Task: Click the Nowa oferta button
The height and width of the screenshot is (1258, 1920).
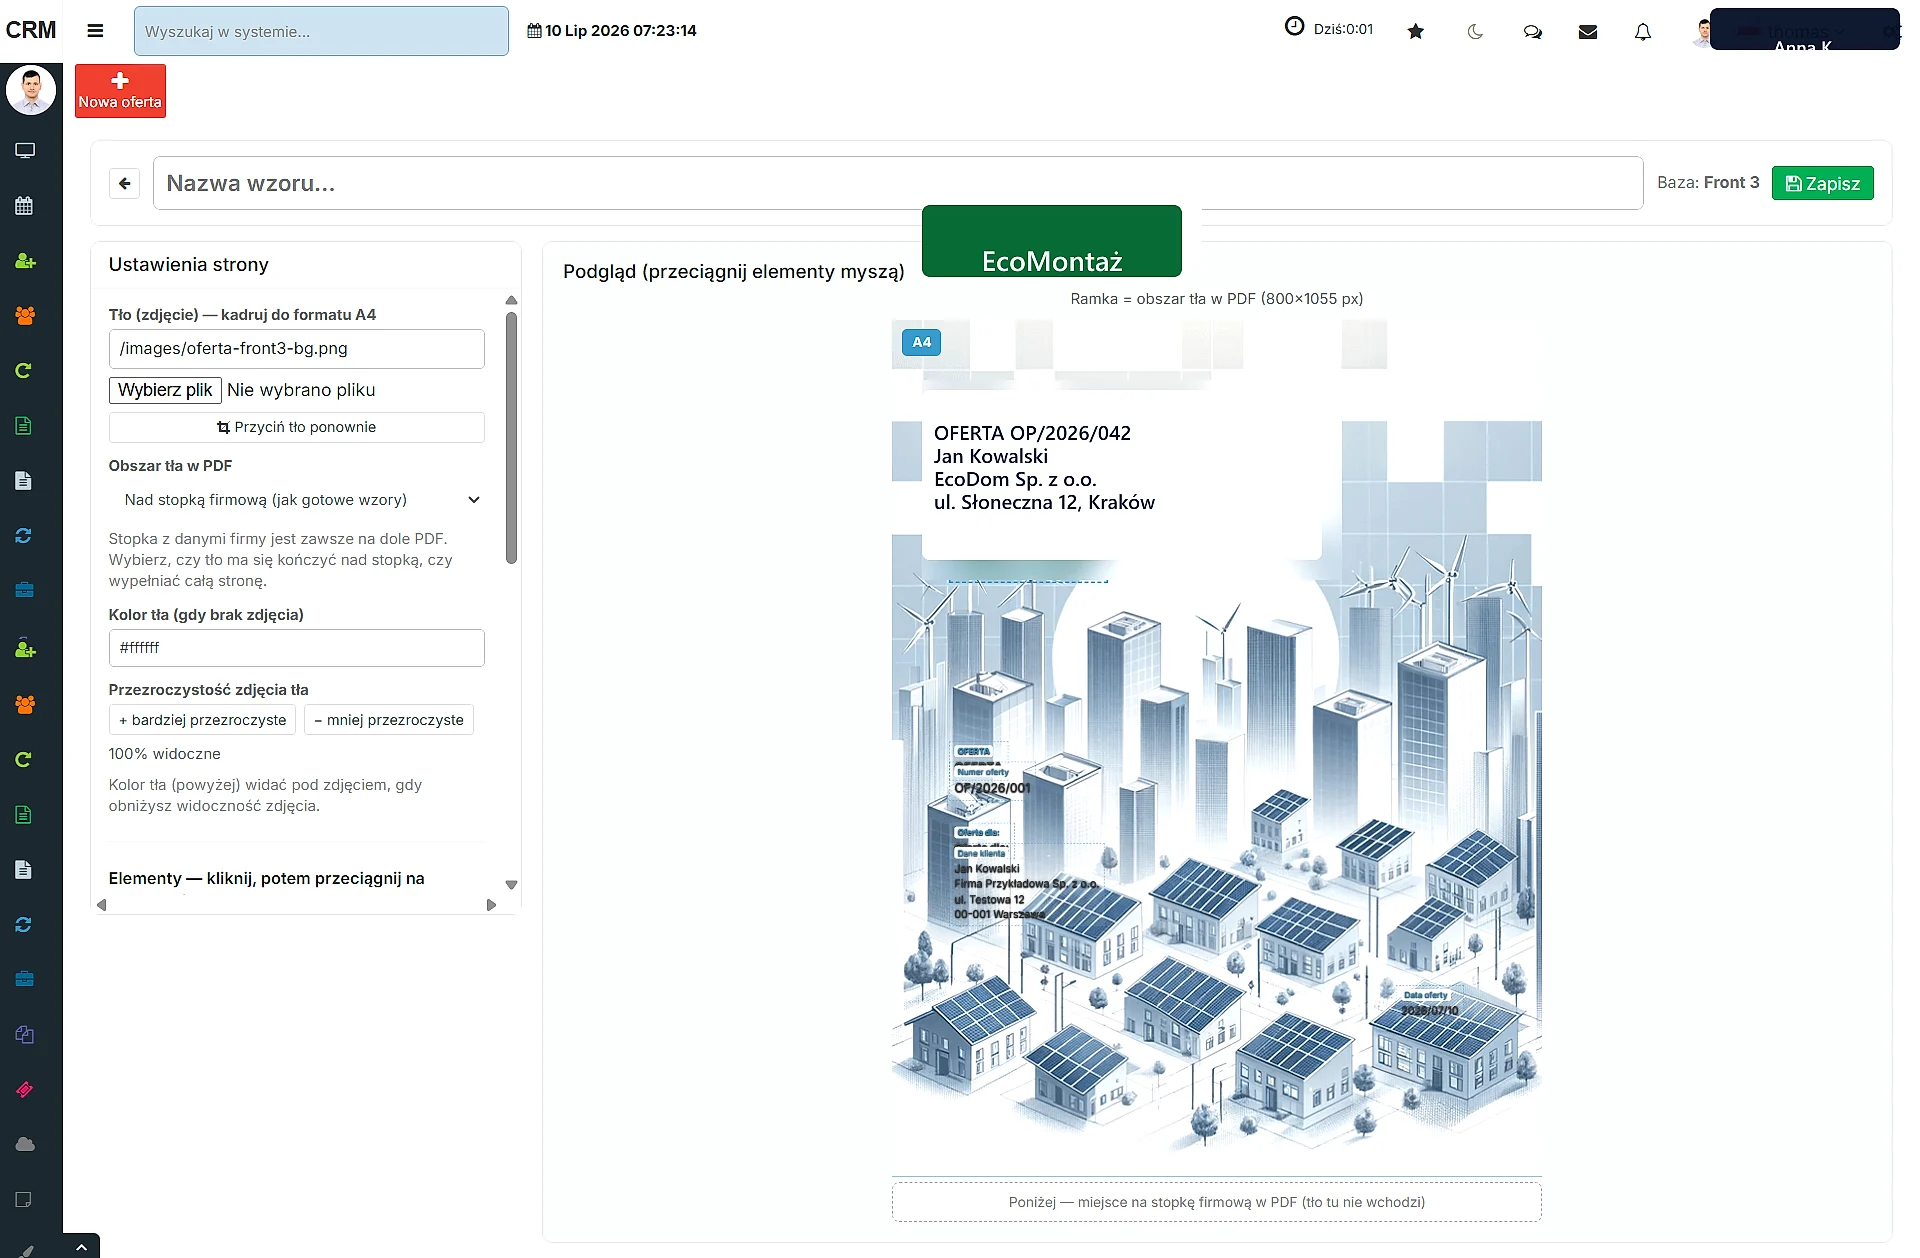Action: point(120,91)
